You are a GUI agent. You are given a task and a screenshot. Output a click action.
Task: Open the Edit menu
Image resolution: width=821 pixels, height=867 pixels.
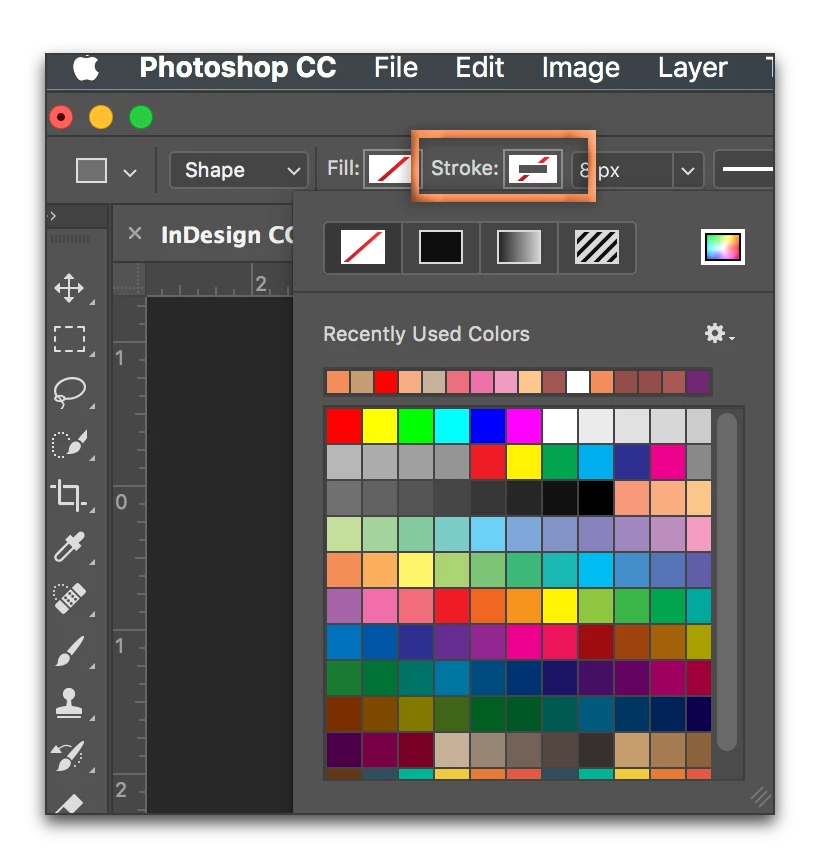479,67
